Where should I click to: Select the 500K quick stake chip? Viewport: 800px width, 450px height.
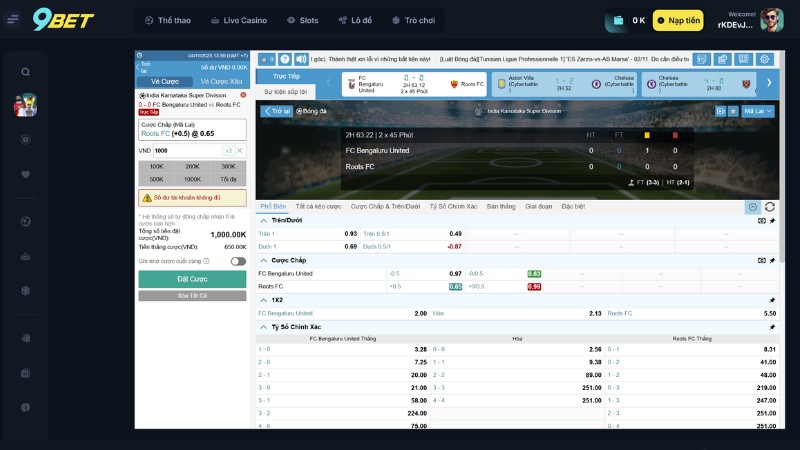point(157,179)
